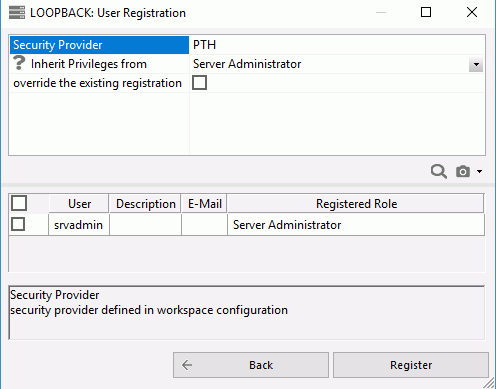
Task: Open the Server Administrator combo box
Action: (x=337, y=64)
